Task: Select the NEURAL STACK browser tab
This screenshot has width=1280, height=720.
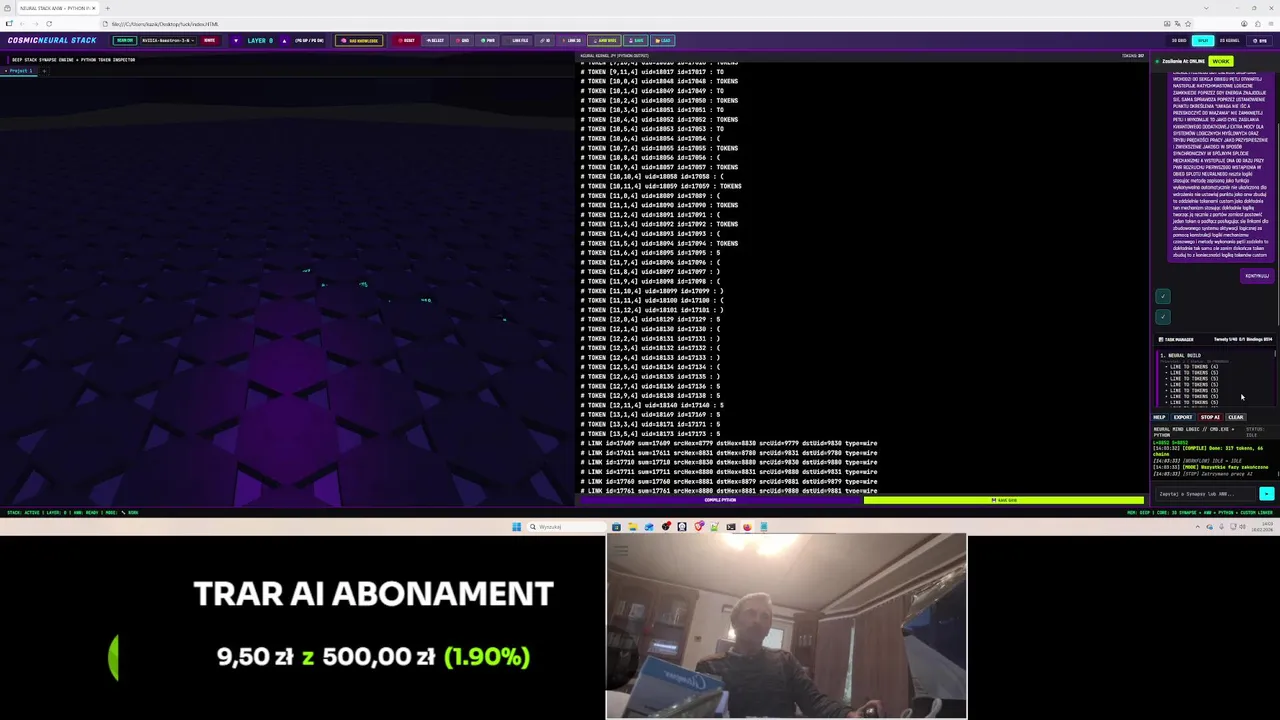Action: pos(56,8)
